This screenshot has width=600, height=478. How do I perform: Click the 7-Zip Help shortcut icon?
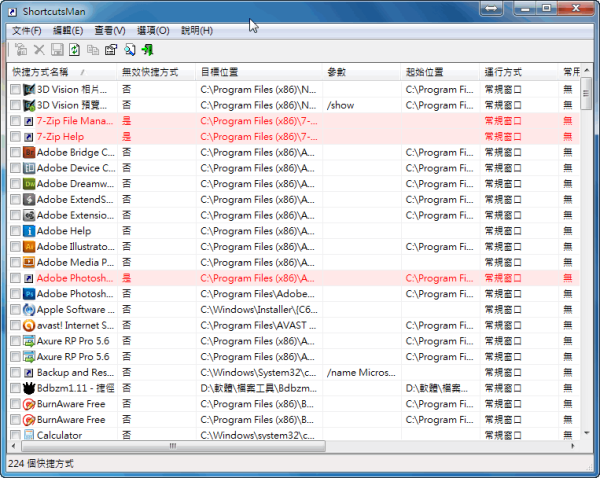coord(29,137)
